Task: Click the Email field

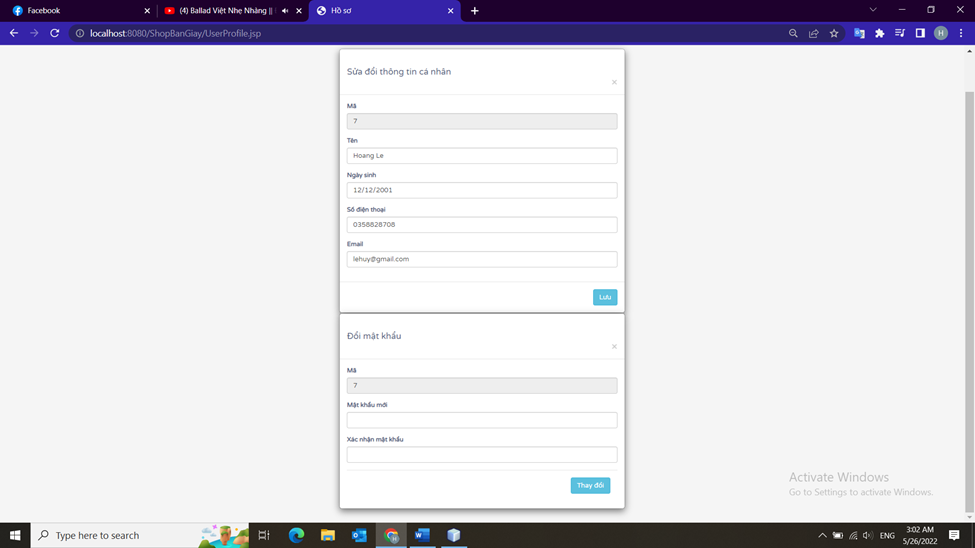Action: click(x=482, y=259)
